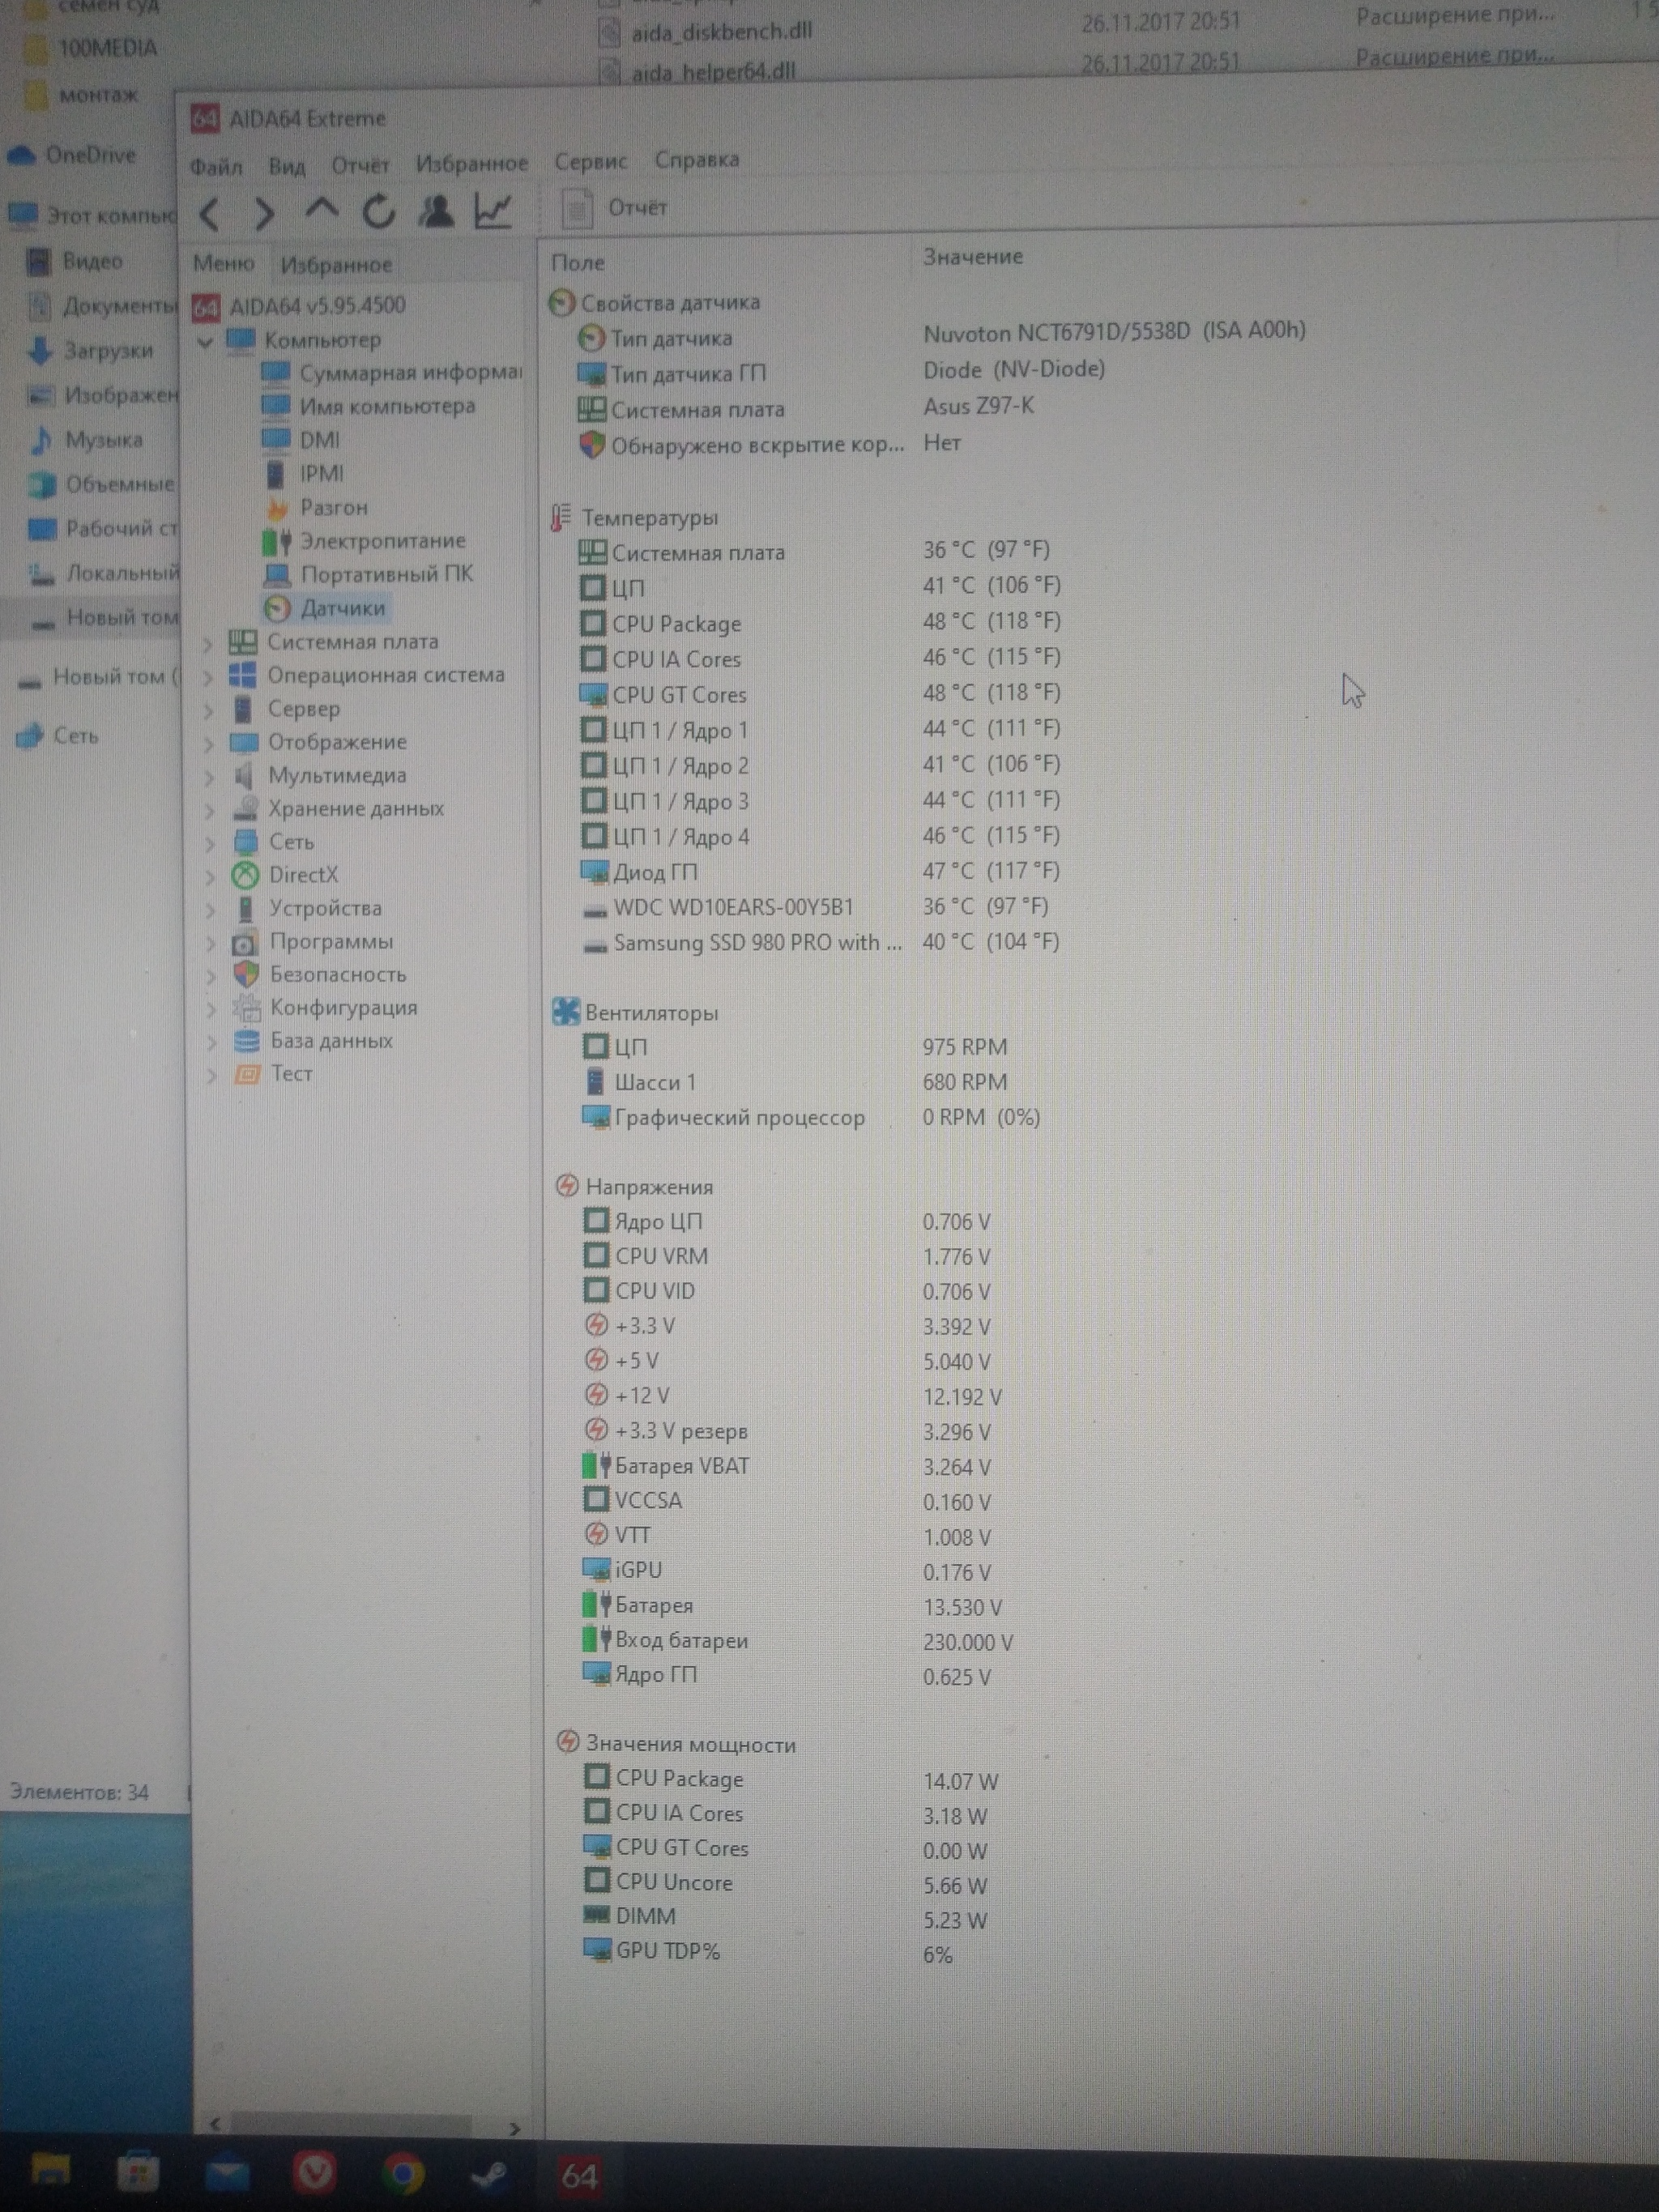
Task: Click the Back navigation arrow in the toolbar
Action: tap(209, 213)
